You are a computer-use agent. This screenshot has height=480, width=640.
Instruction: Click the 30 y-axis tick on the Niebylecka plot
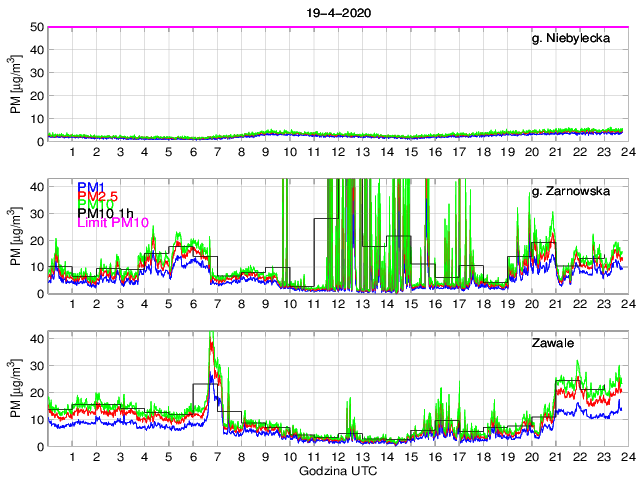pyautogui.click(x=37, y=73)
